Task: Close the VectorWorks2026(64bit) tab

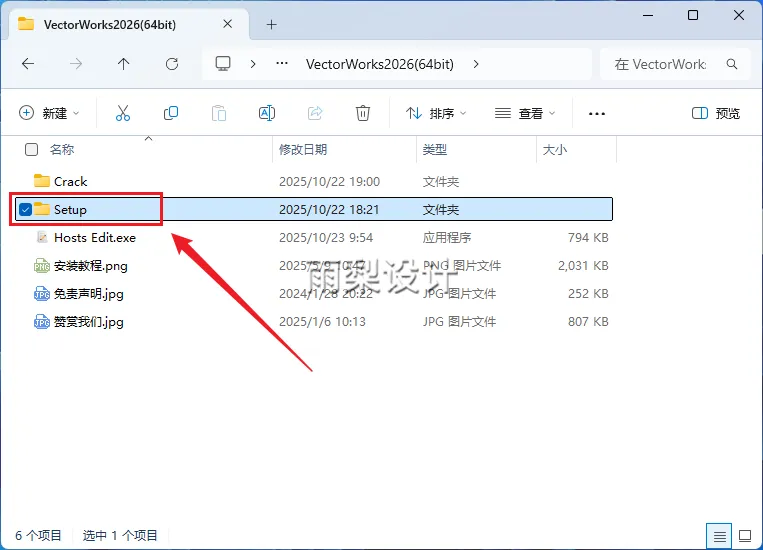Action: point(227,24)
